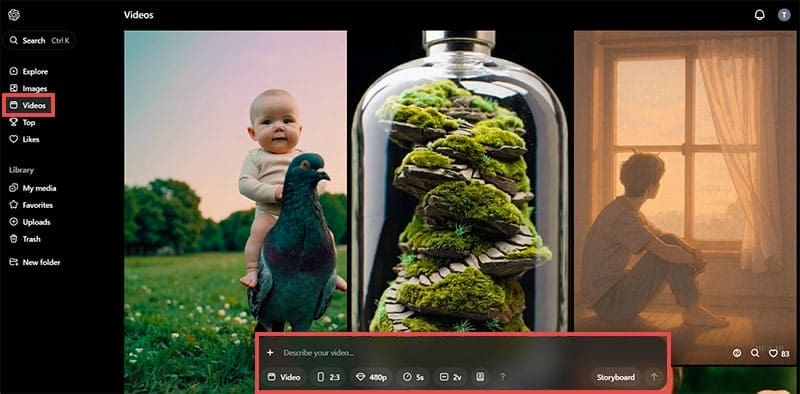Viewport: 800px width, 394px height.
Task: Open the Uploads library
Action: pos(30,222)
